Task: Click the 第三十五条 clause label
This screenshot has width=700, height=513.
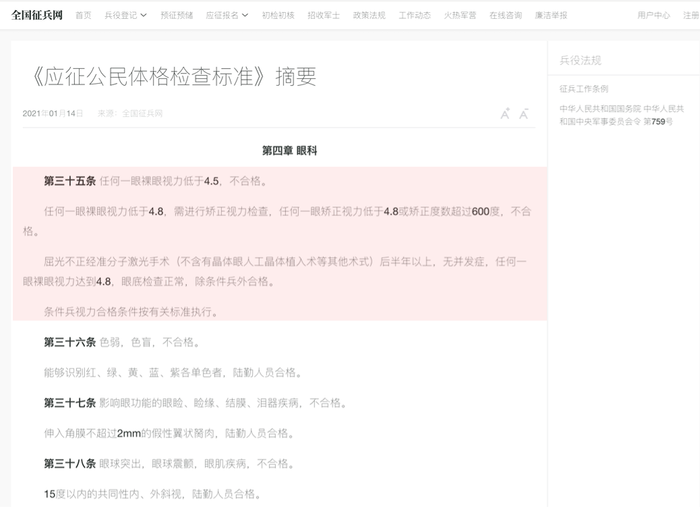Action: 70,181
